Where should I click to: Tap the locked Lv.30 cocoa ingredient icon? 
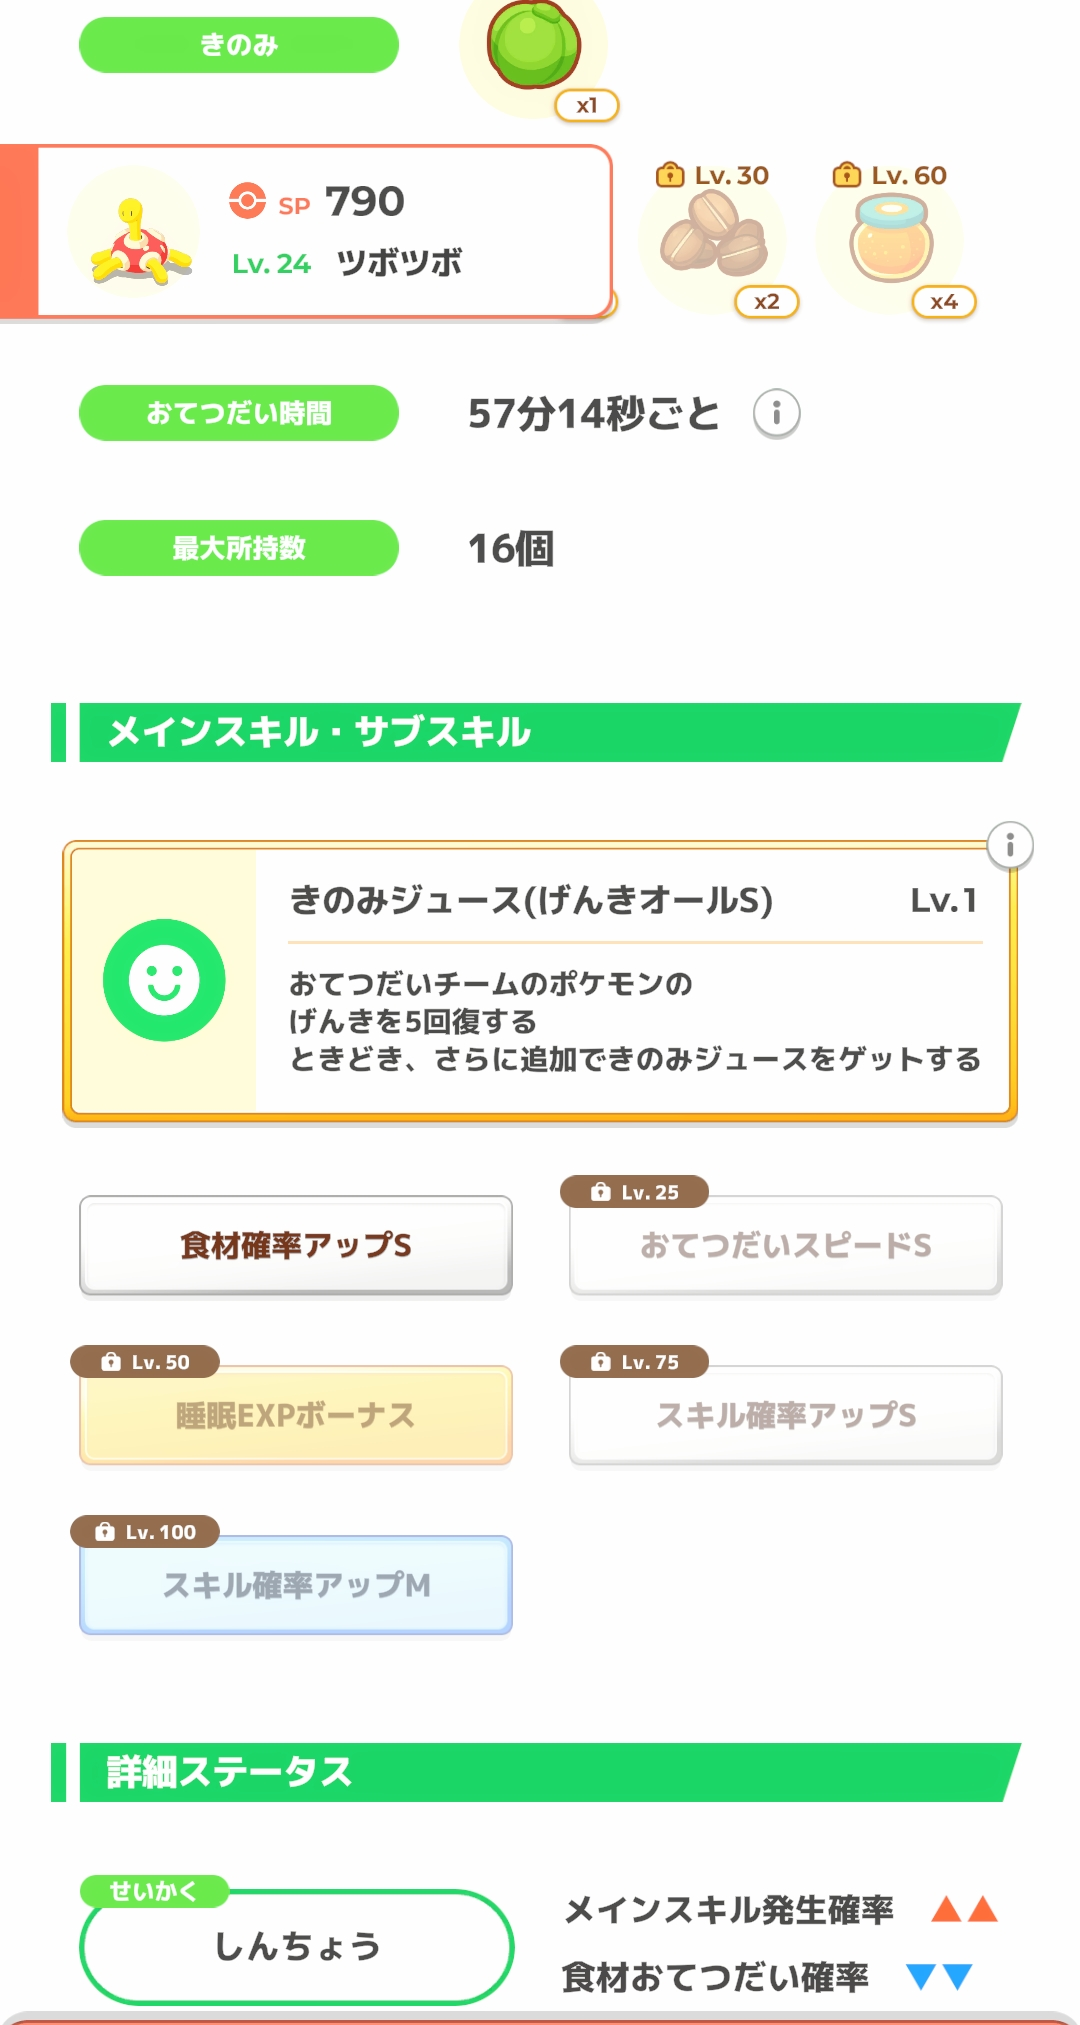[714, 238]
